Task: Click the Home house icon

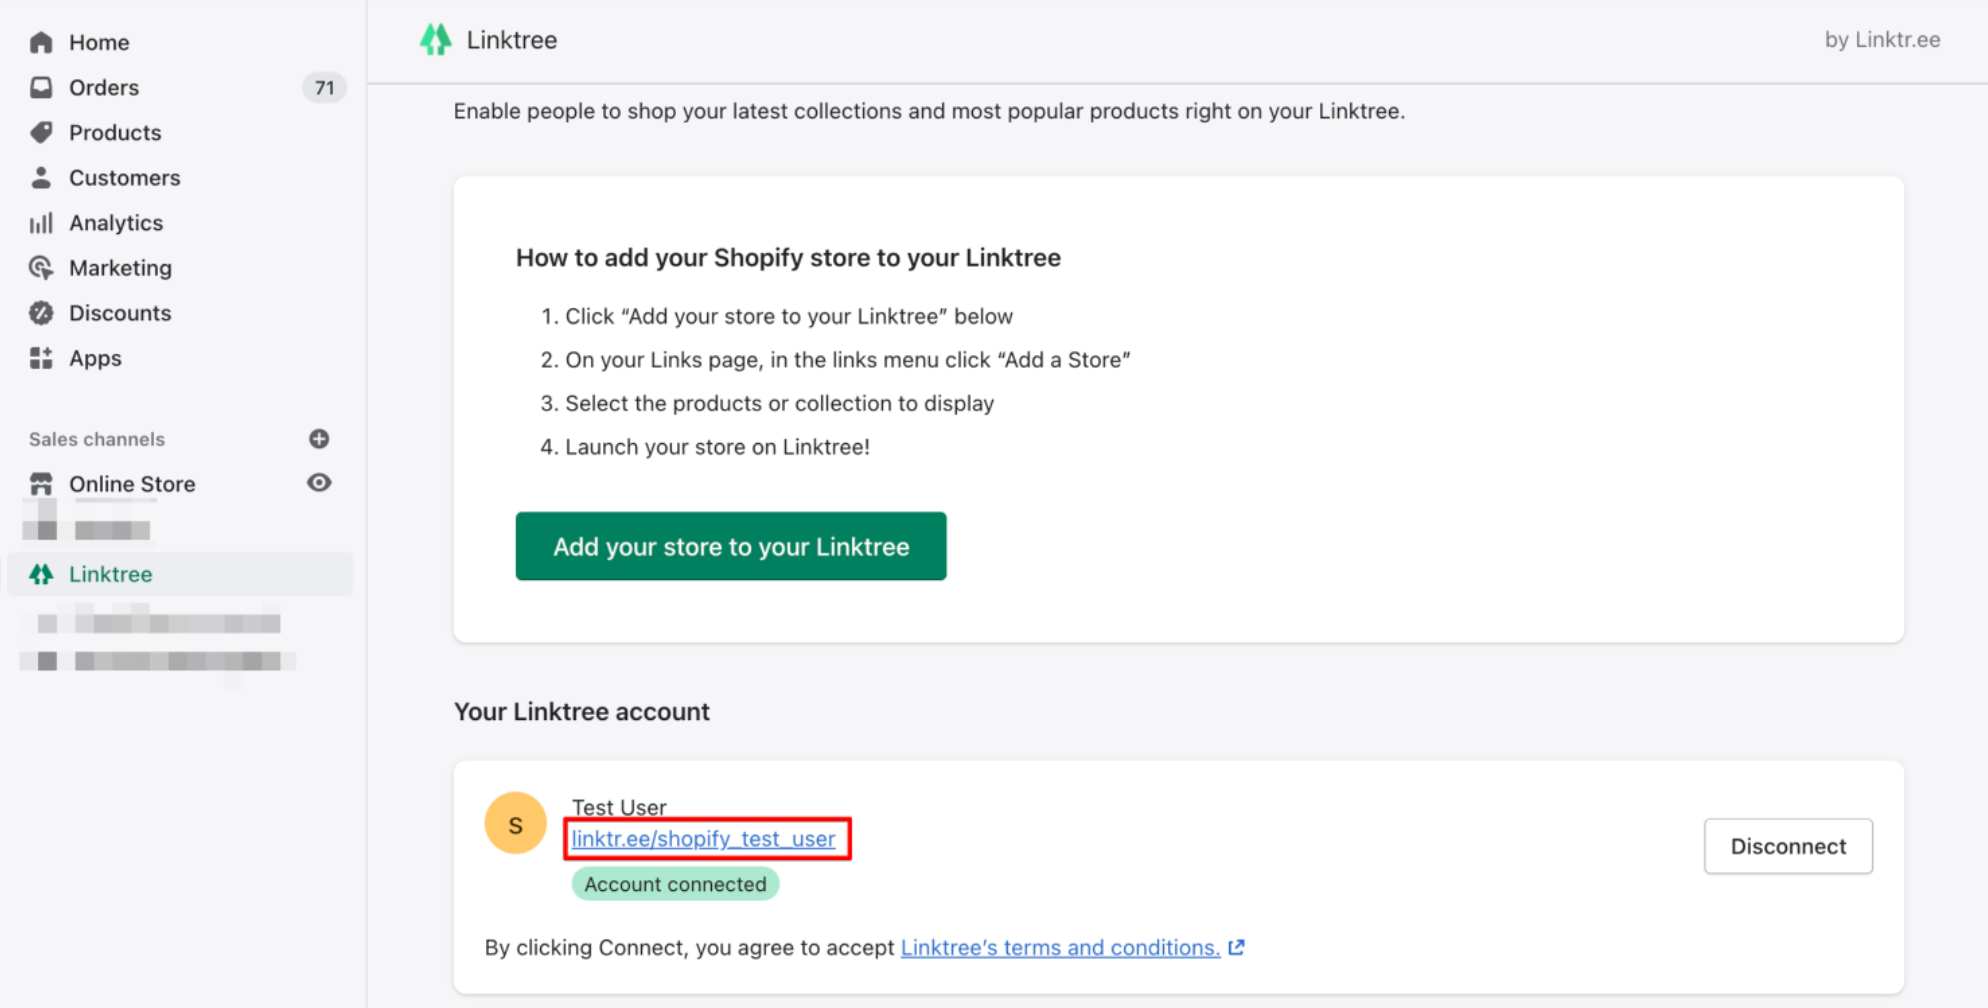Action: click(41, 42)
